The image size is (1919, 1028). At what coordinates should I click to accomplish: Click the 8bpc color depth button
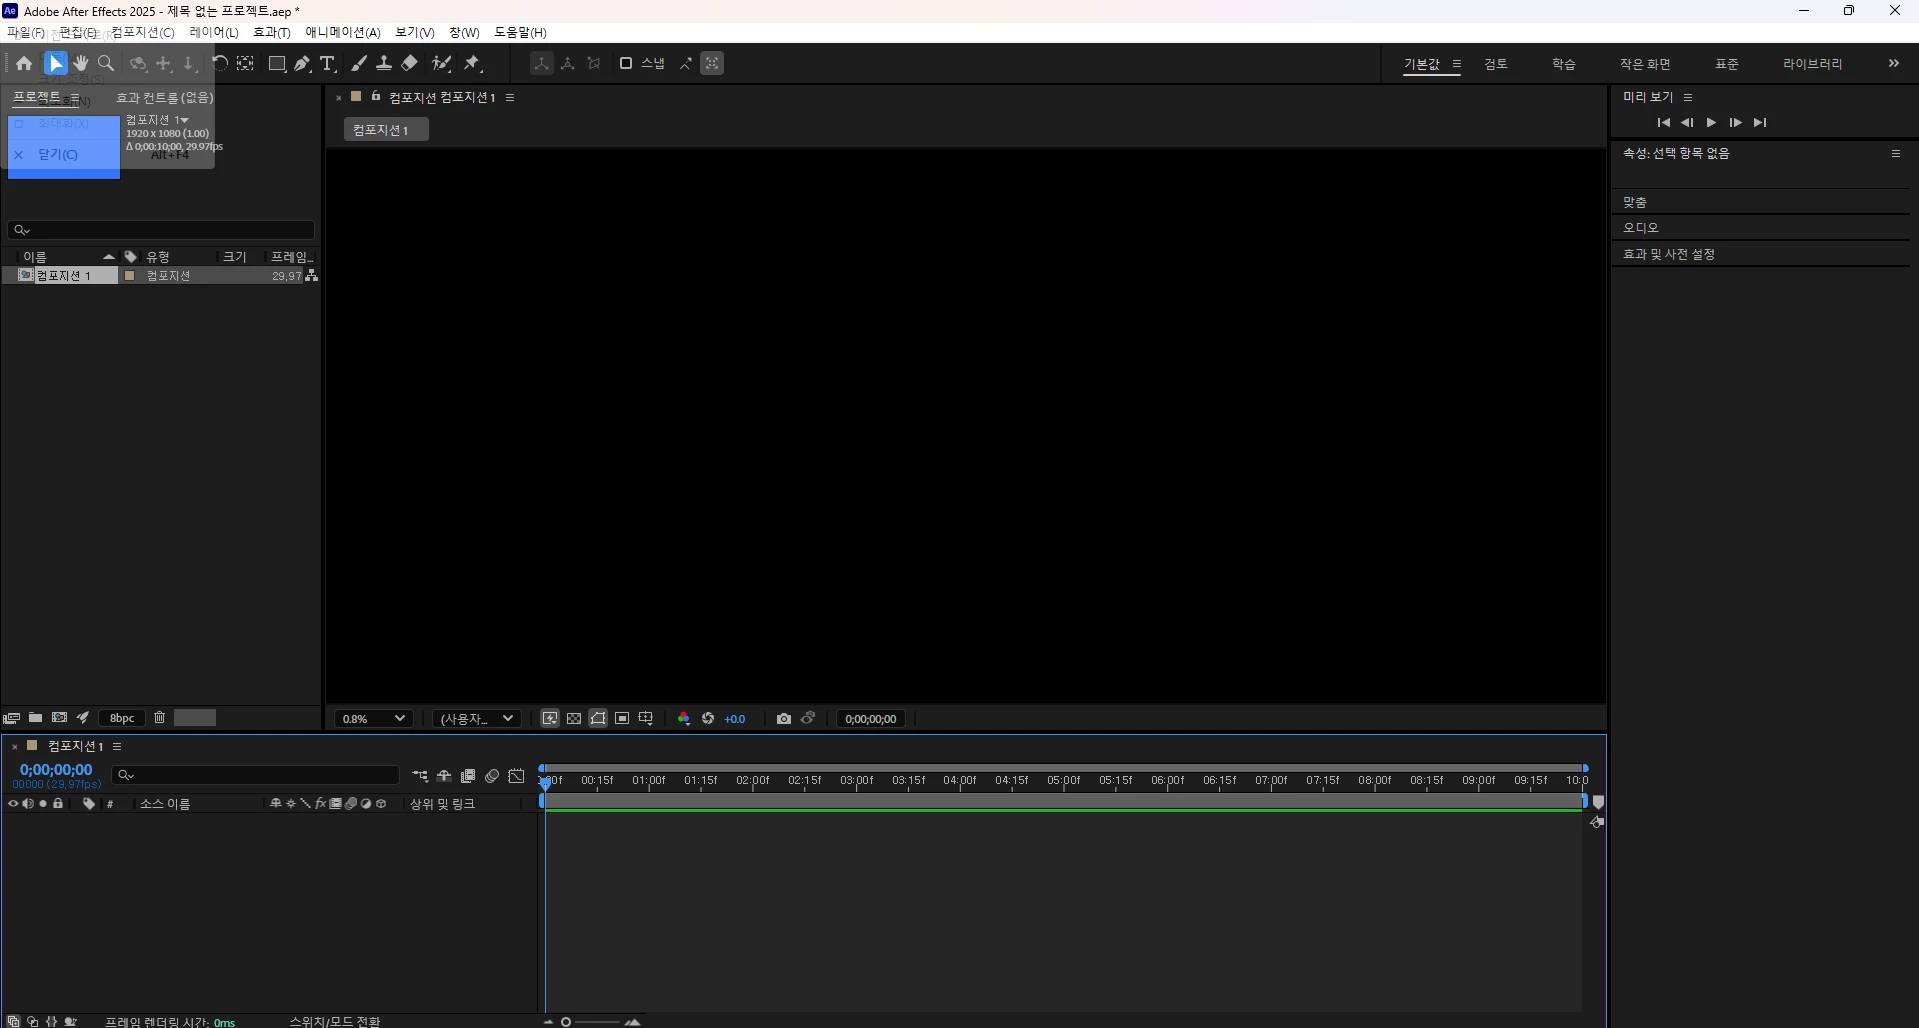pyautogui.click(x=122, y=718)
